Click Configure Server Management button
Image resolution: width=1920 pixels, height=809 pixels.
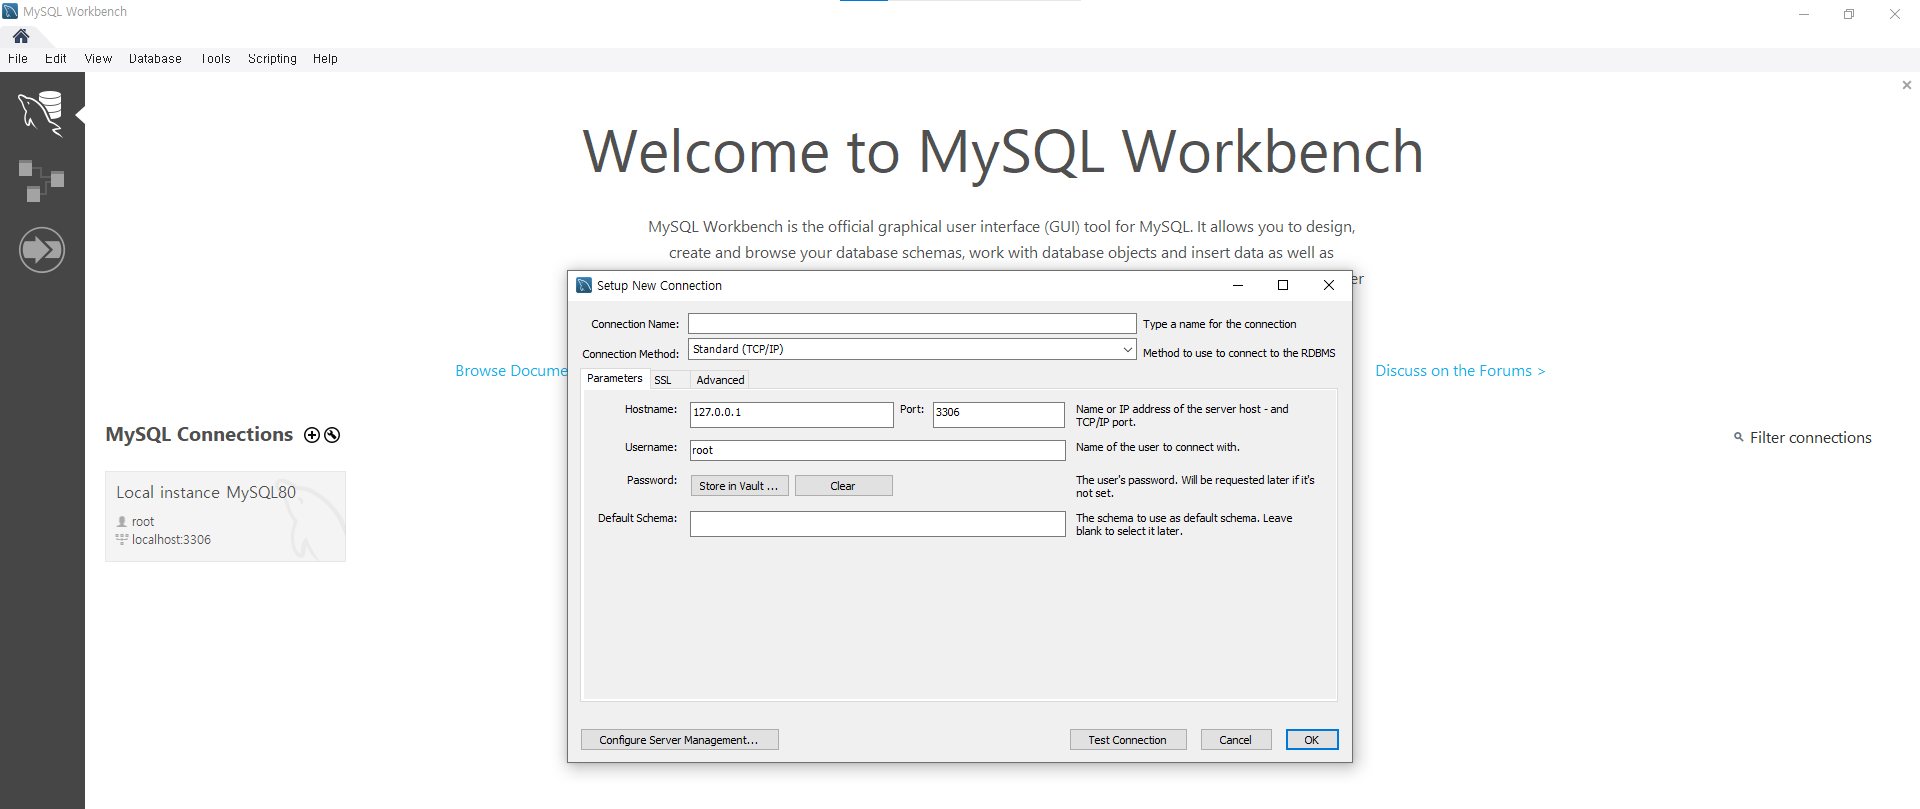(x=679, y=740)
